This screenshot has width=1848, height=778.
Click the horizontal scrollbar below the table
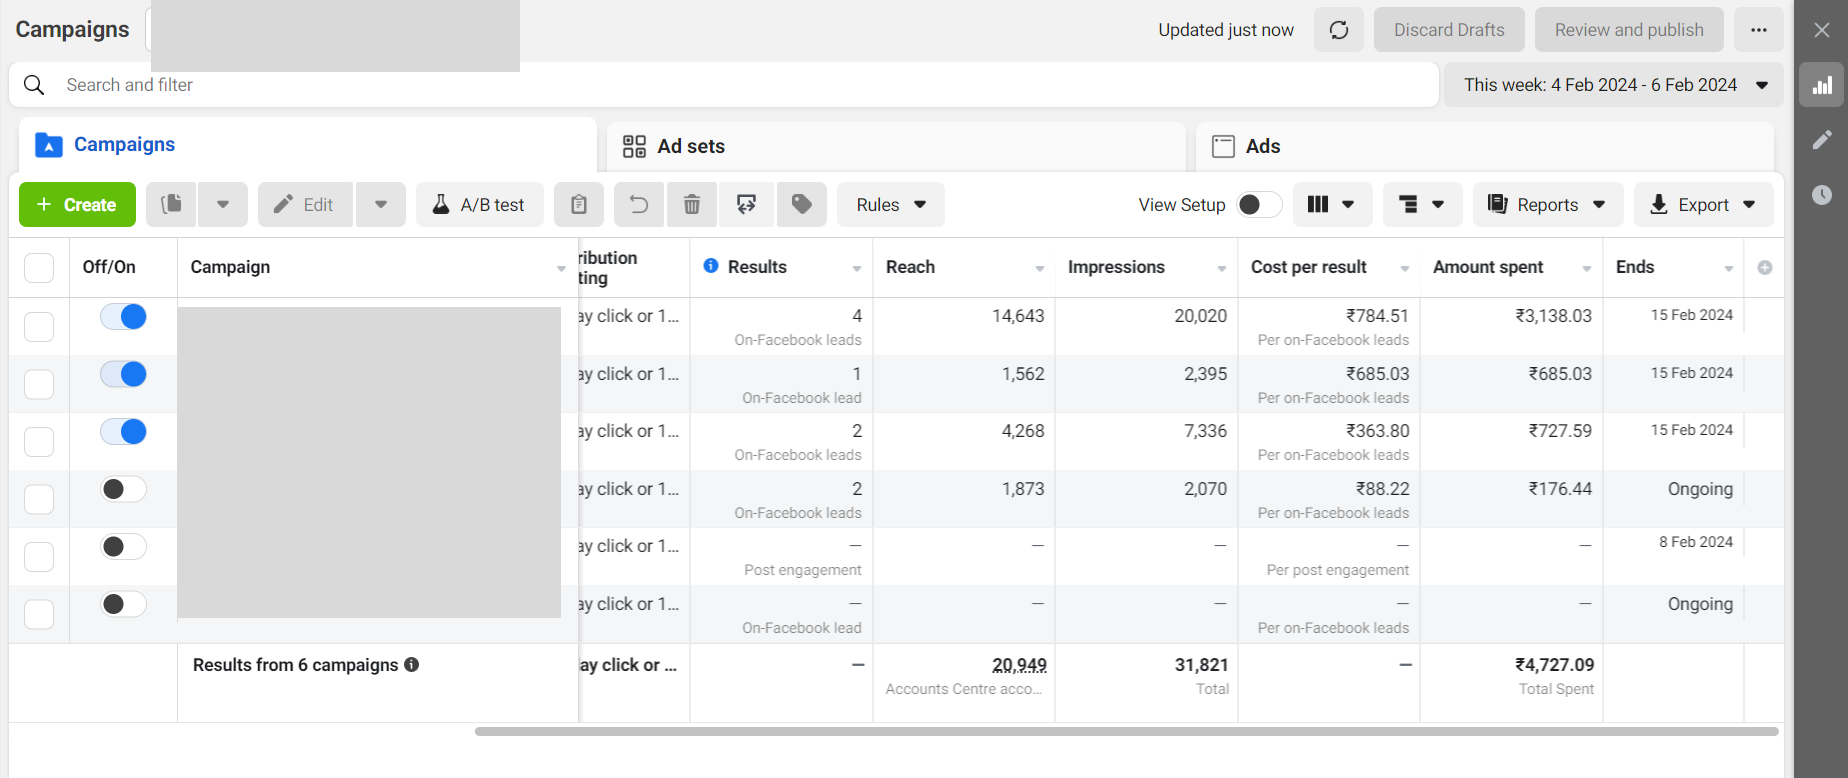tap(1126, 731)
